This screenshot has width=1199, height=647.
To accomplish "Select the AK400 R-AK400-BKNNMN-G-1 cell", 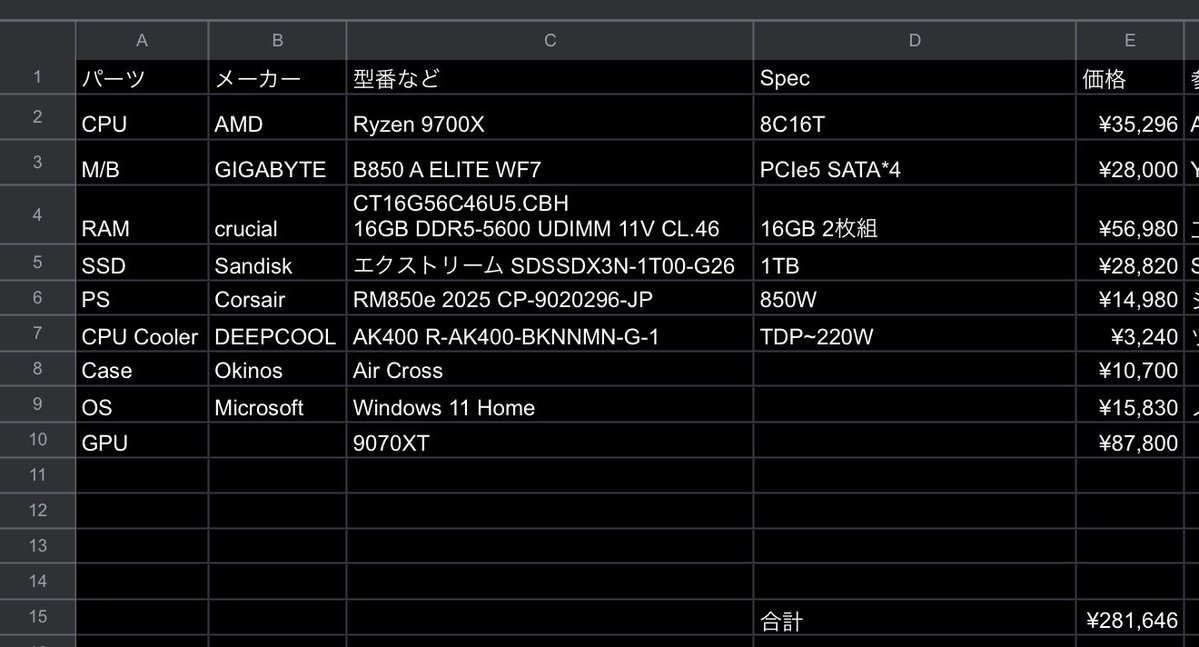I will point(550,333).
